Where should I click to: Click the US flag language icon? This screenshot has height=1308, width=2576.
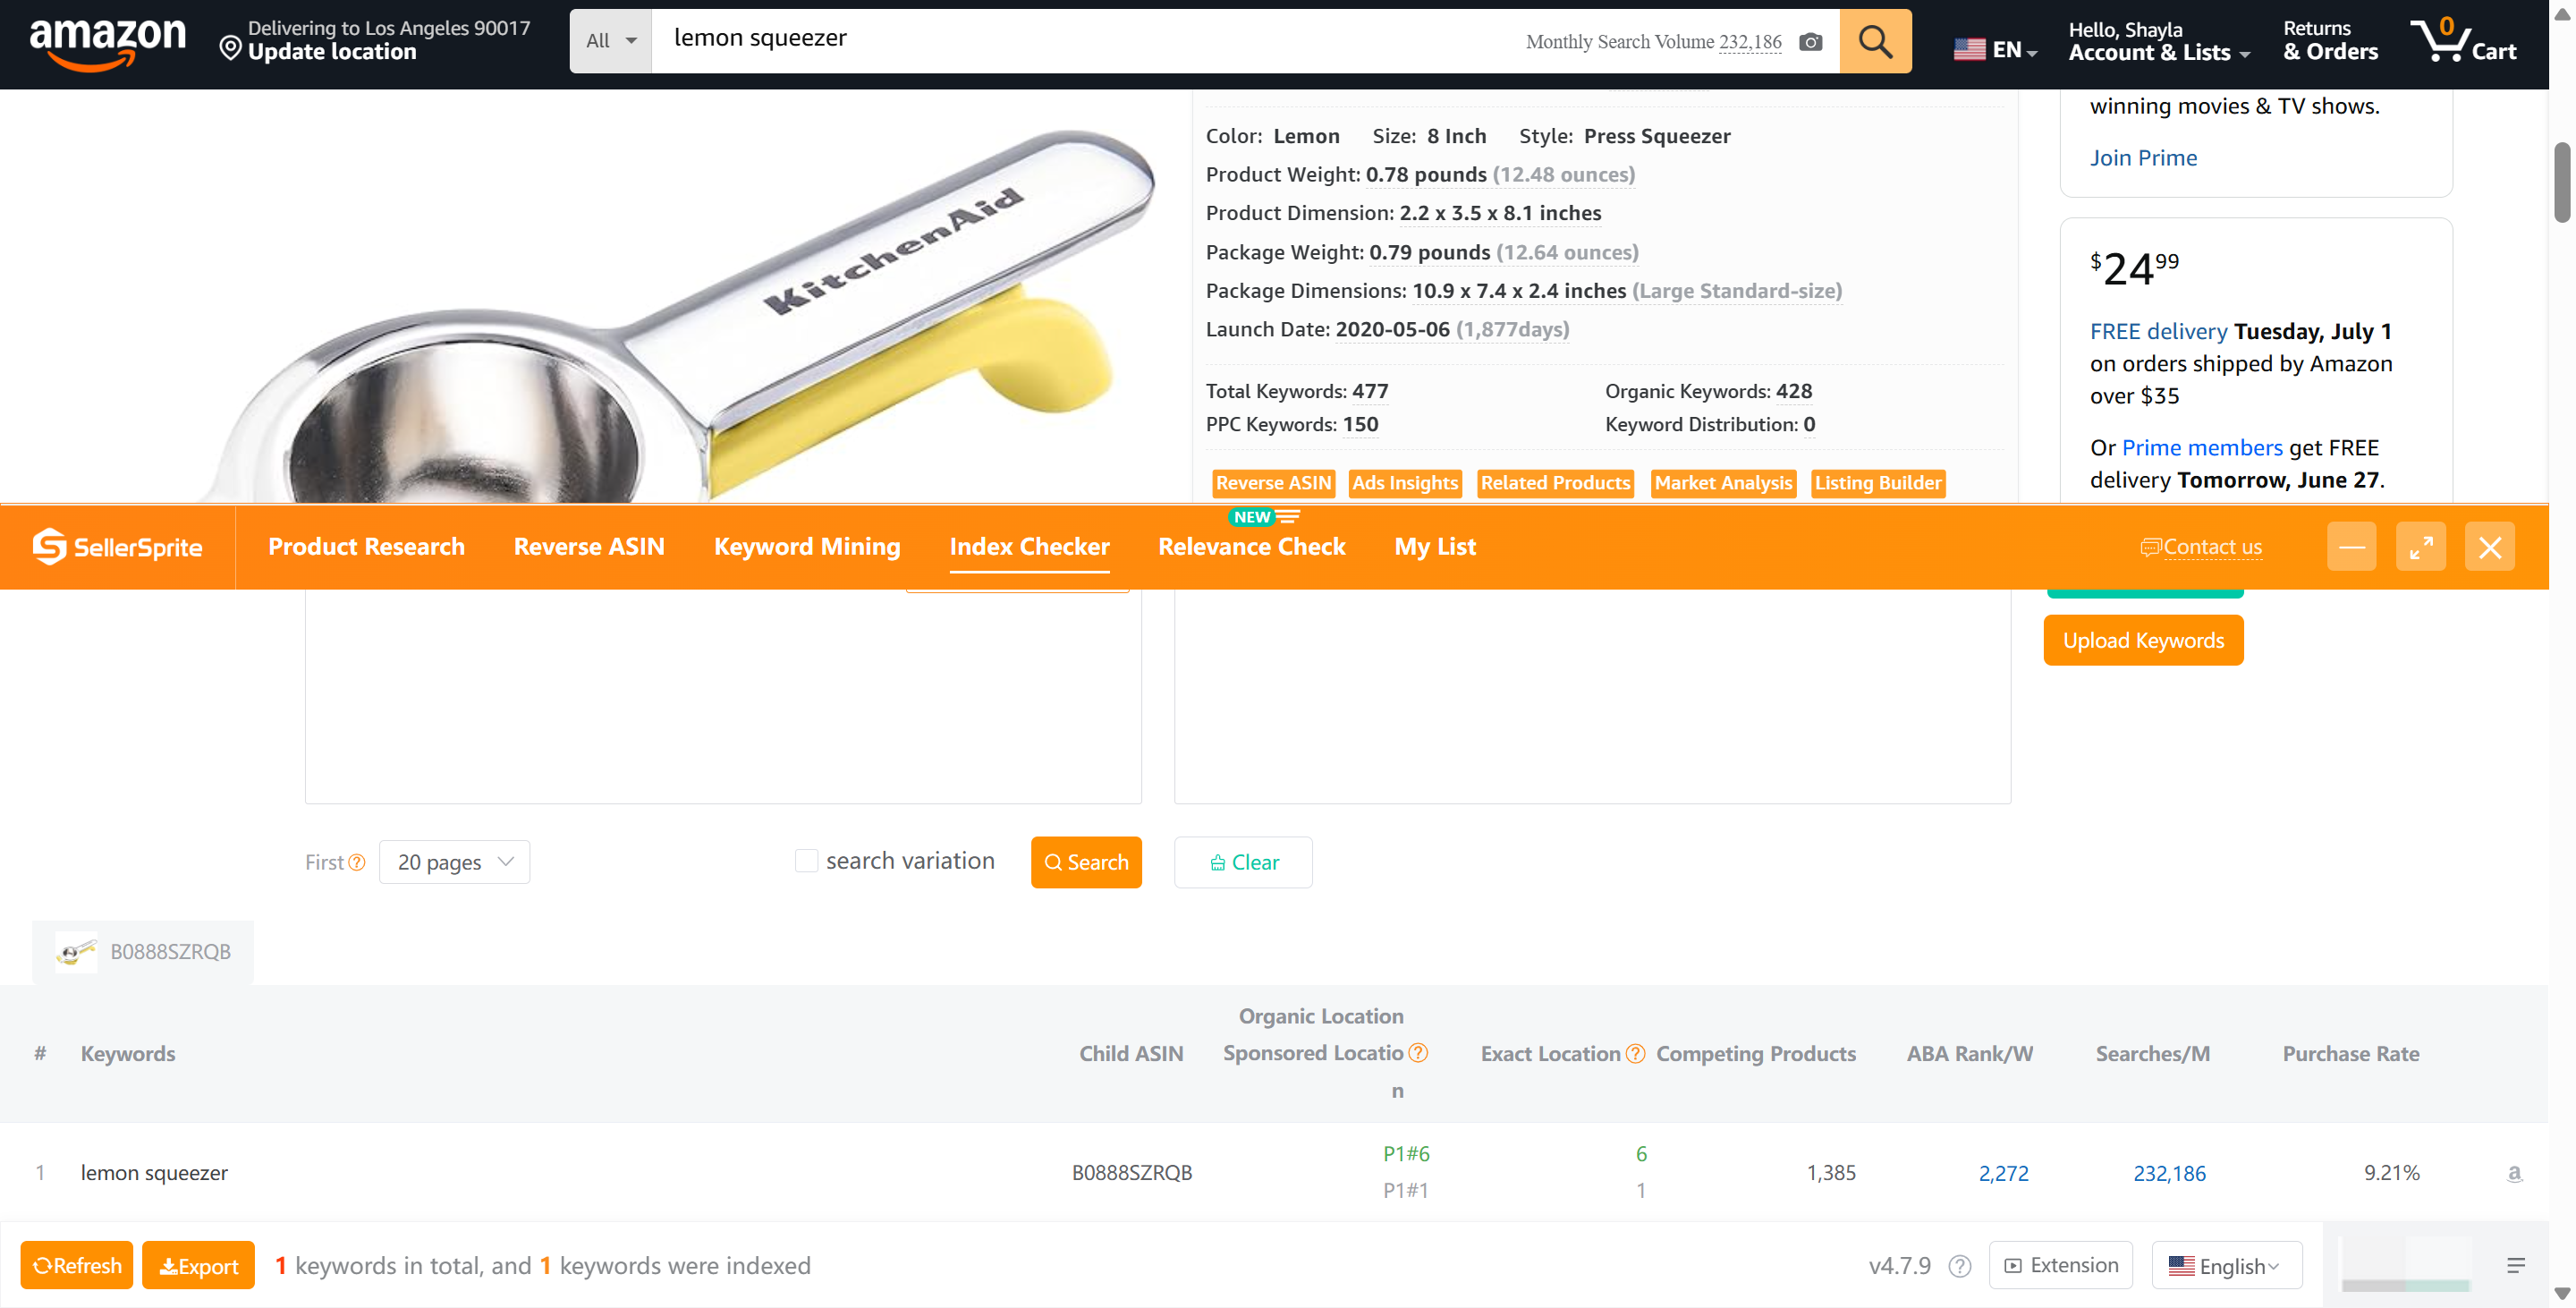point(1968,49)
